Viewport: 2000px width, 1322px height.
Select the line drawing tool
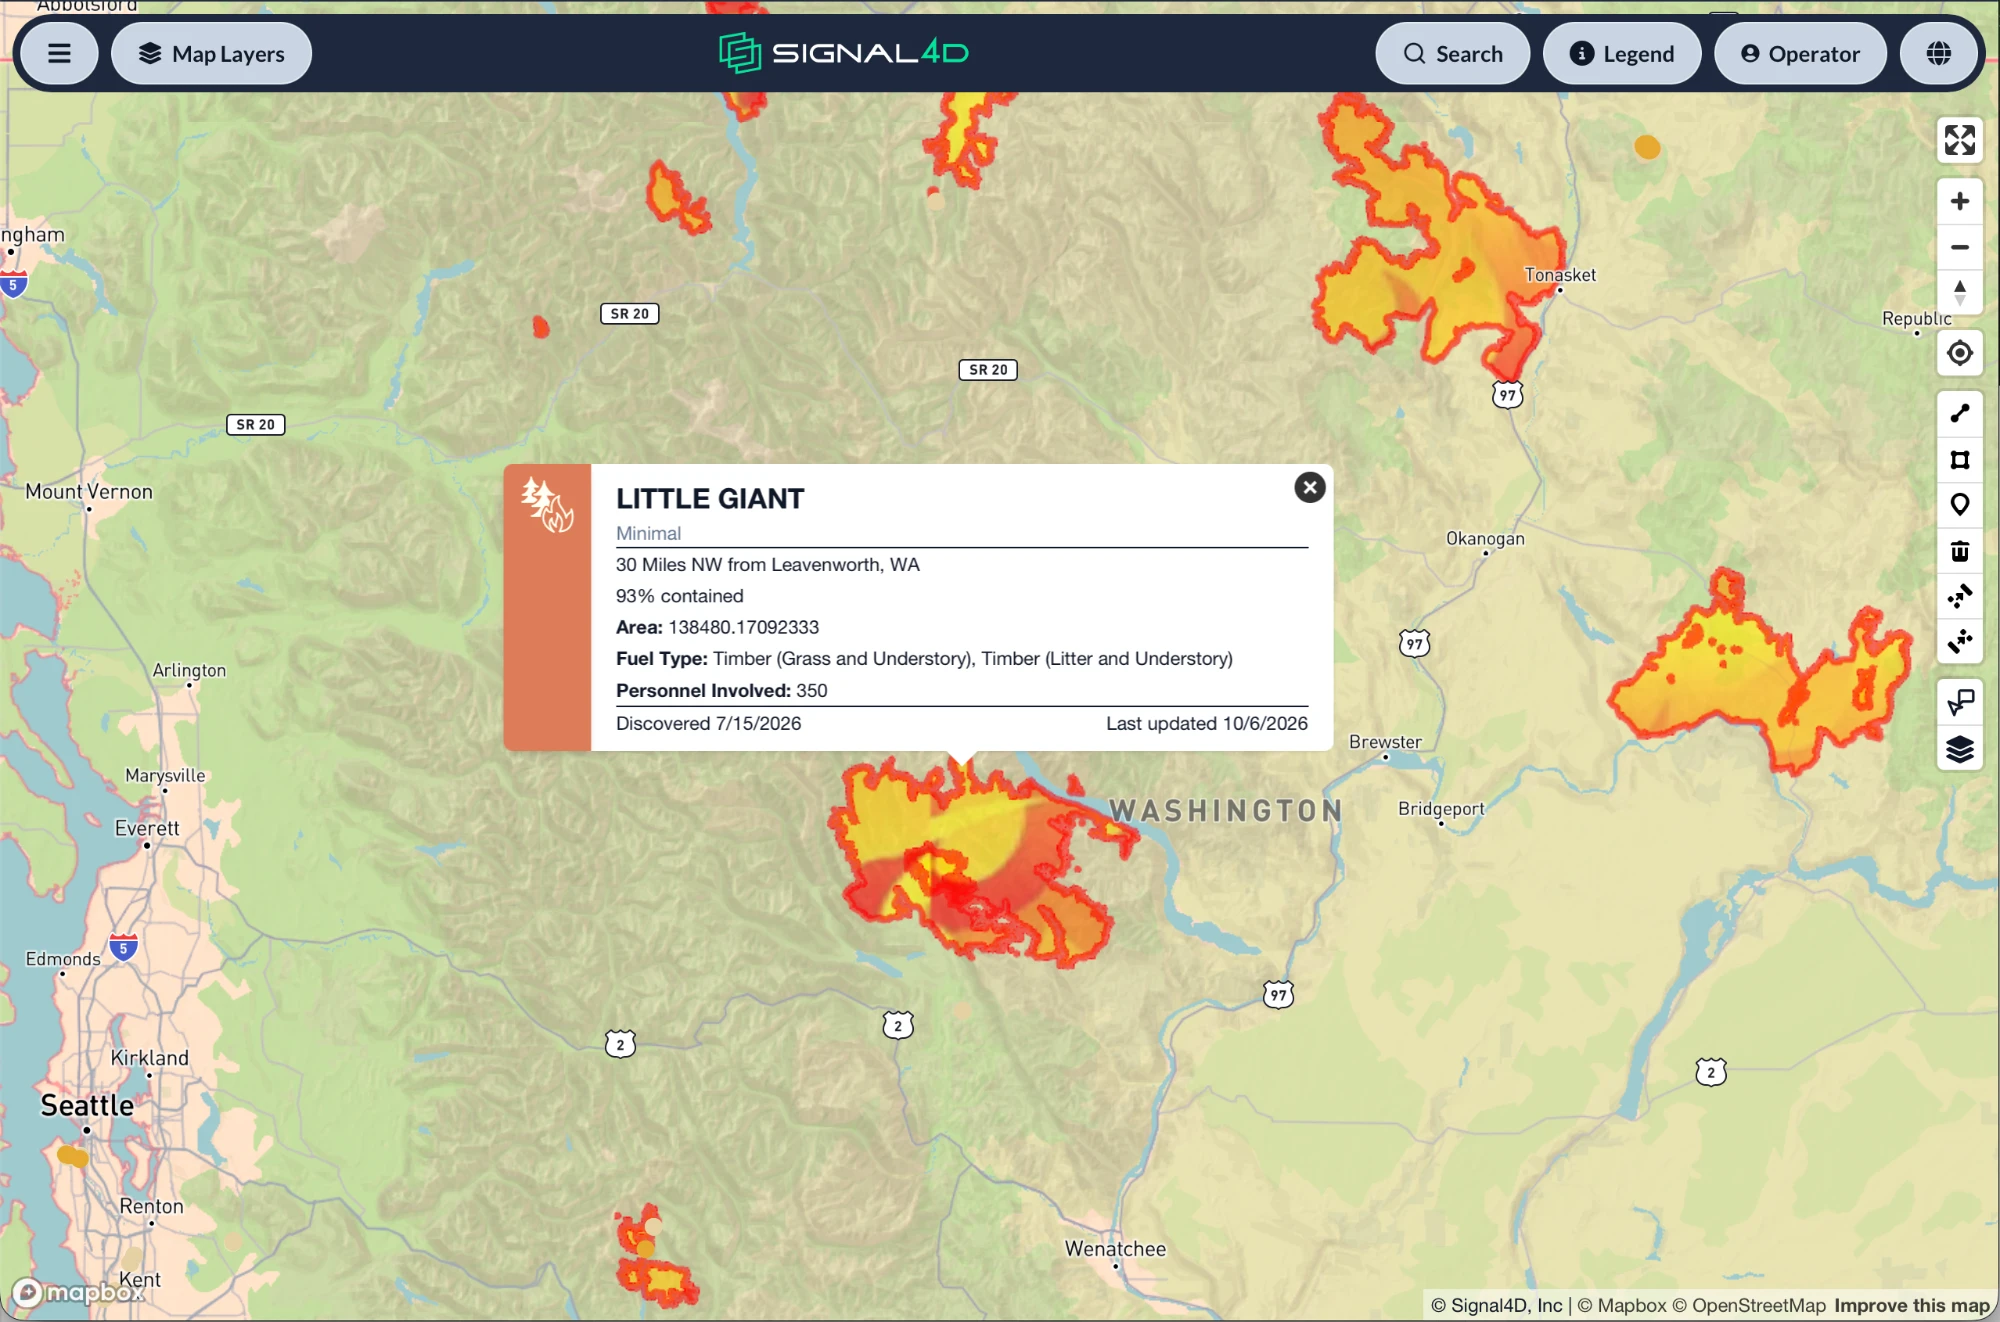[1959, 413]
